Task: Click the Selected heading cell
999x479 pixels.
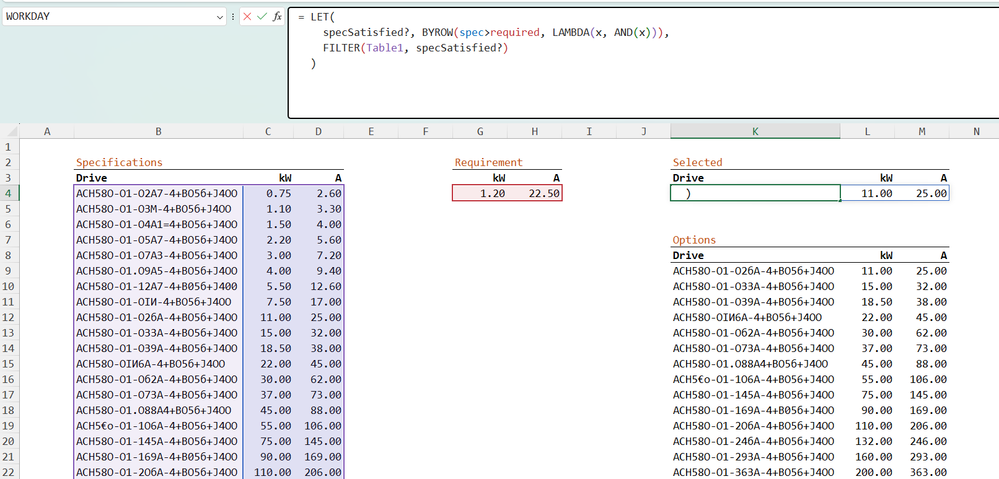Action: coord(755,162)
